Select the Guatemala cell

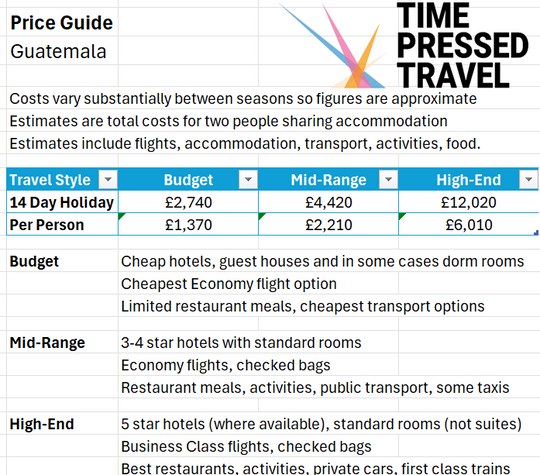(62, 51)
